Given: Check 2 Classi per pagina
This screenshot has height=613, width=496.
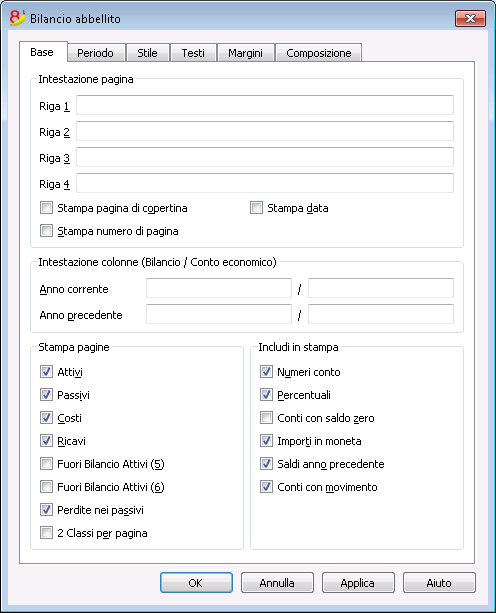Looking at the screenshot, I should [x=47, y=532].
